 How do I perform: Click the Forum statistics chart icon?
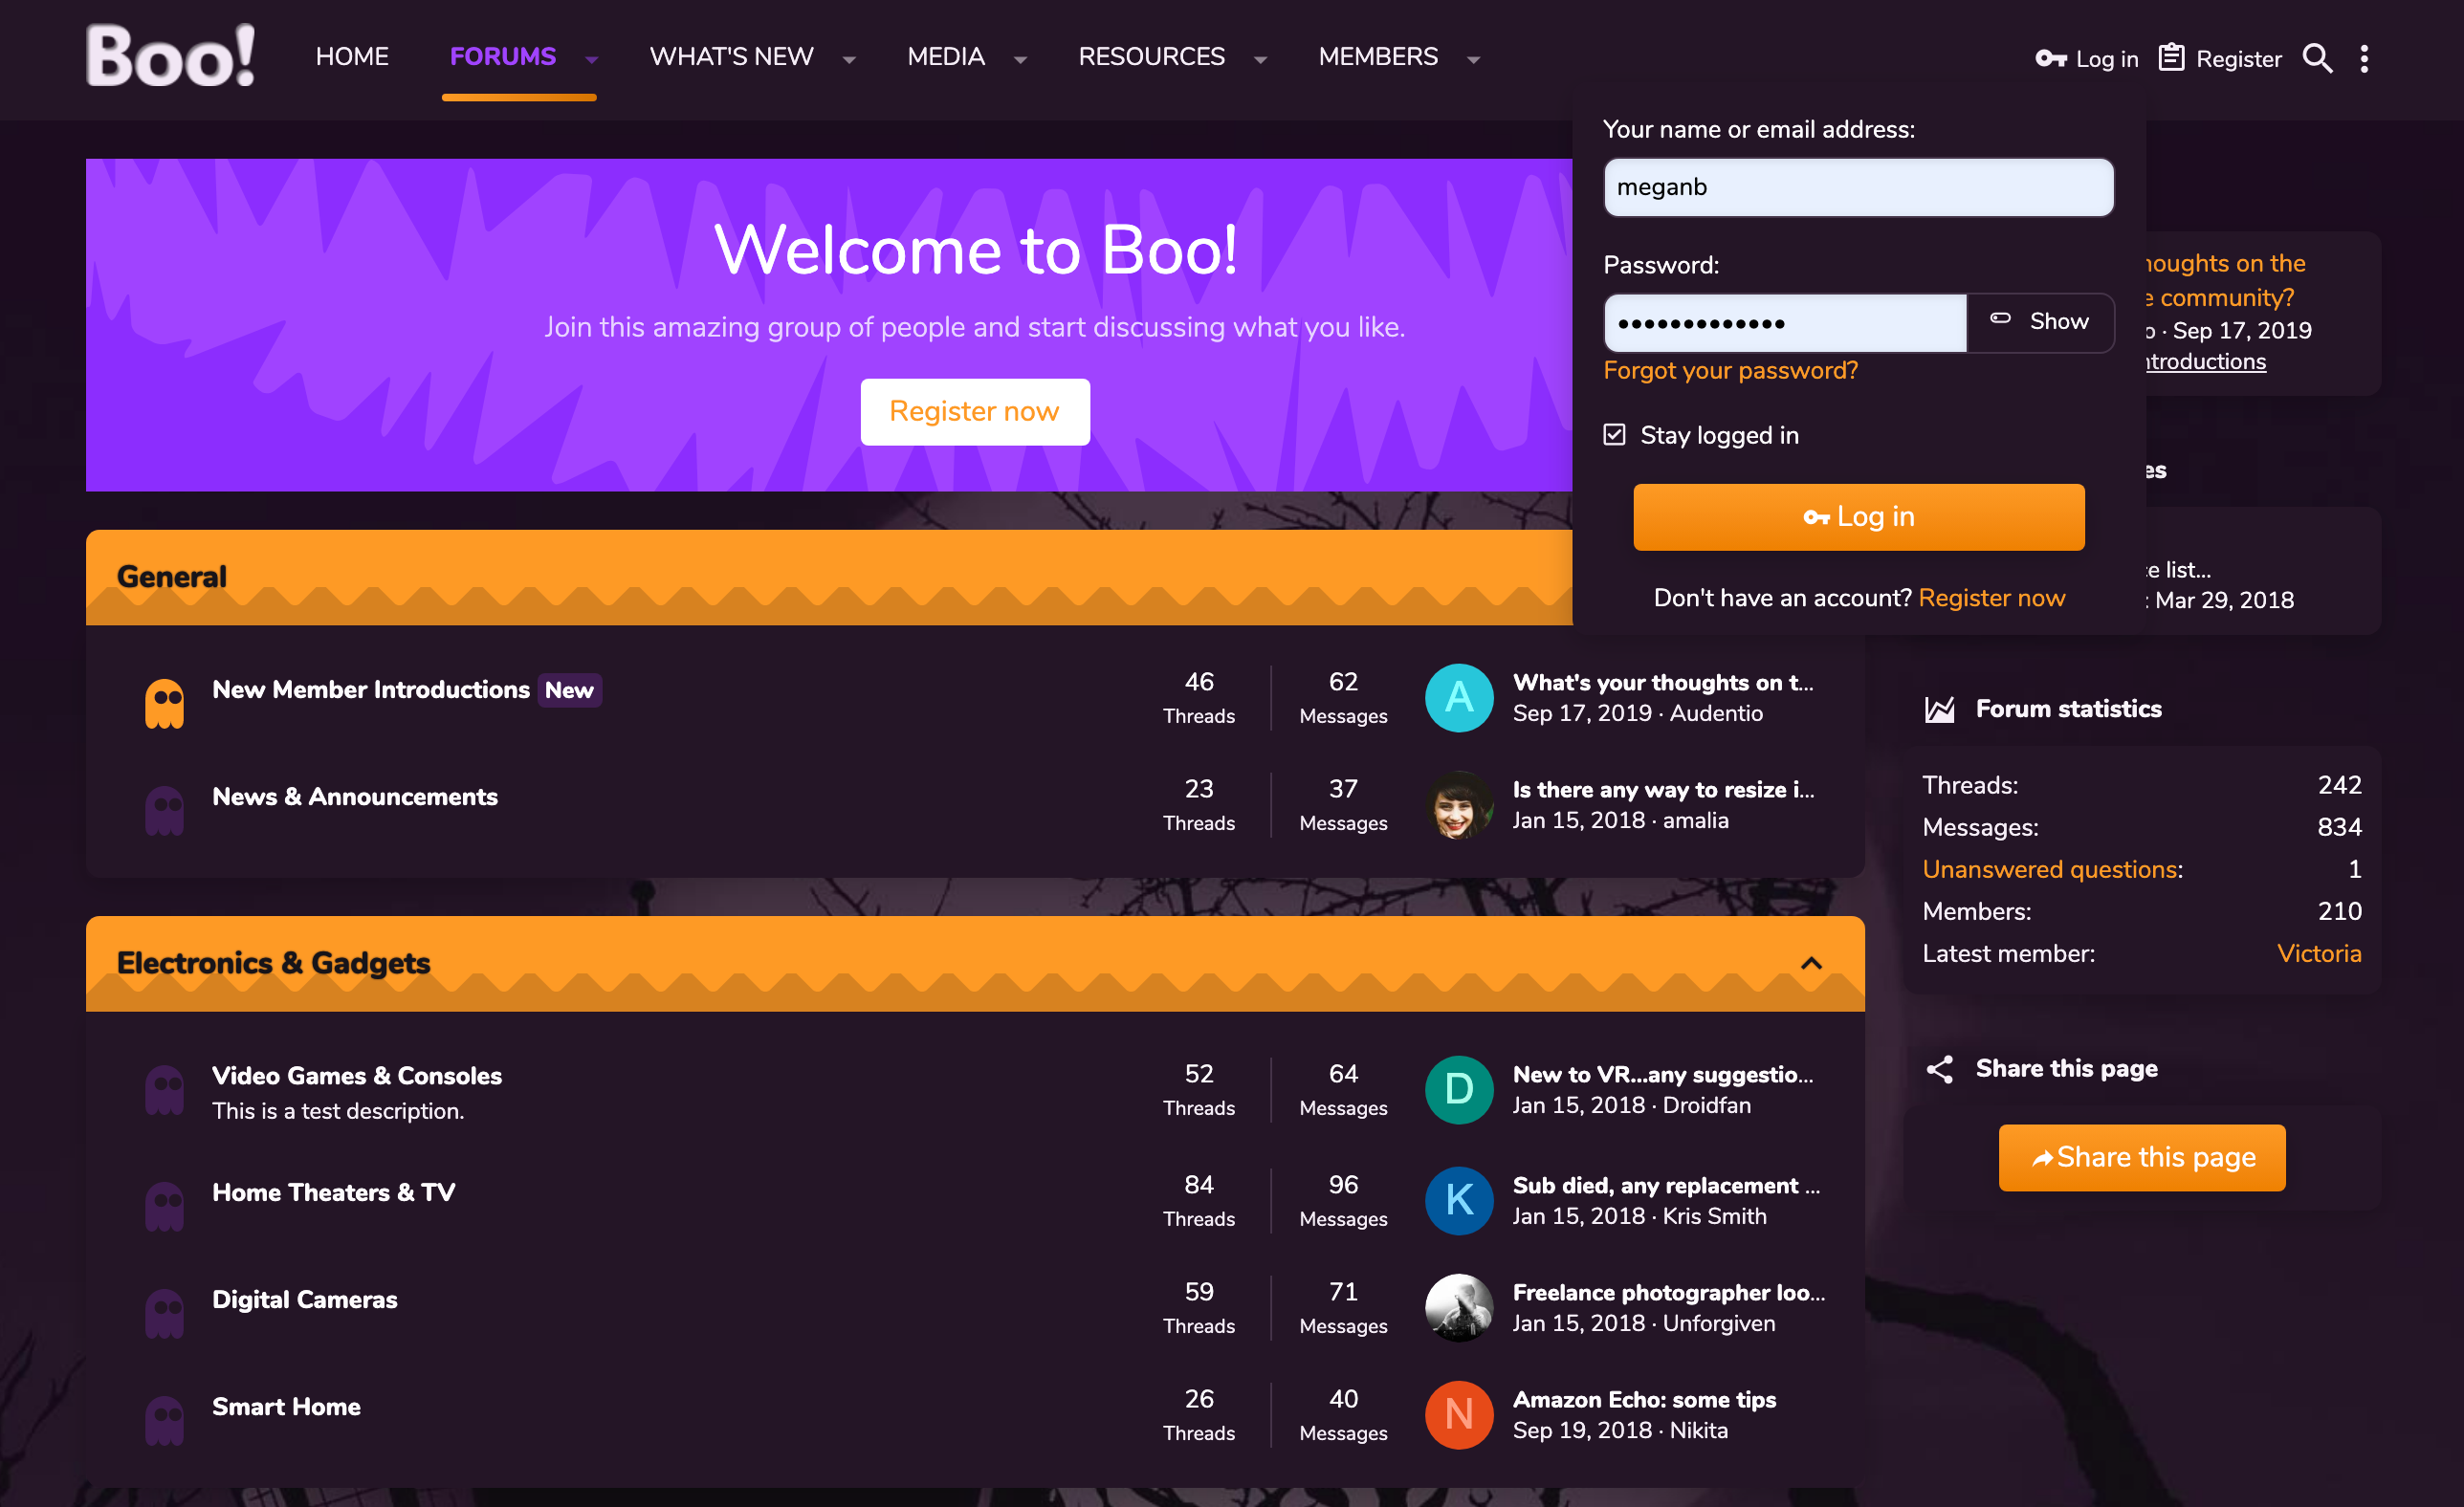pos(1939,709)
